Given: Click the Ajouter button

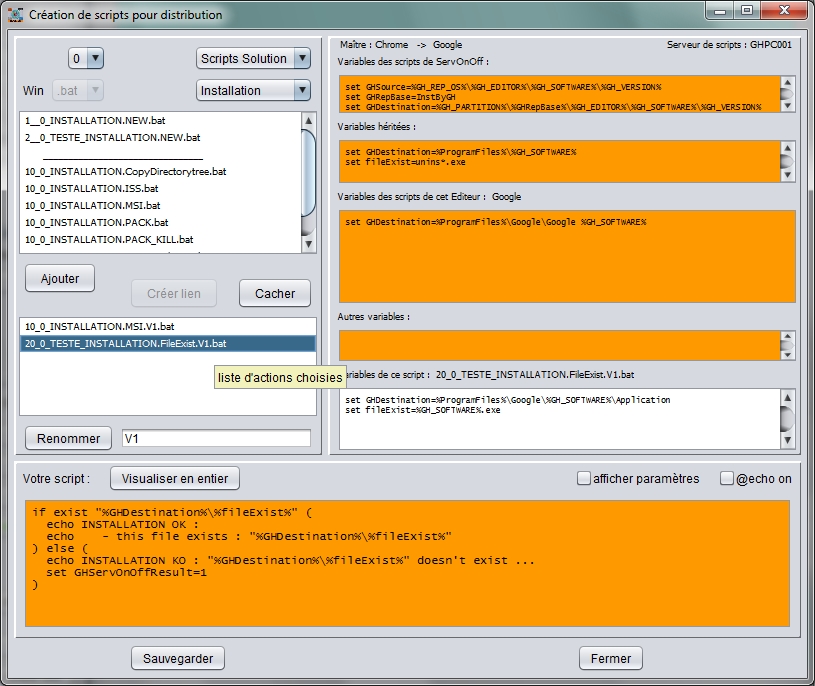Looking at the screenshot, I should [60, 279].
